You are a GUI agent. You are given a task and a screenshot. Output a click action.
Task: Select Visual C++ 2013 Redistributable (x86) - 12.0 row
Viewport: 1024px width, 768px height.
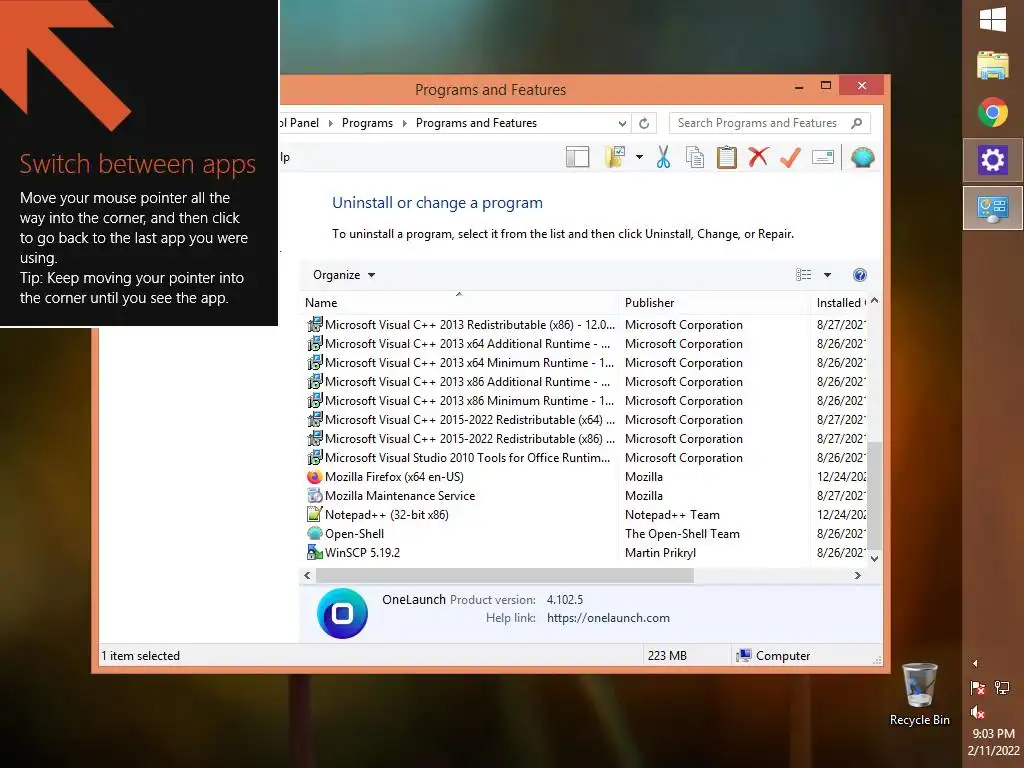click(x=584, y=325)
